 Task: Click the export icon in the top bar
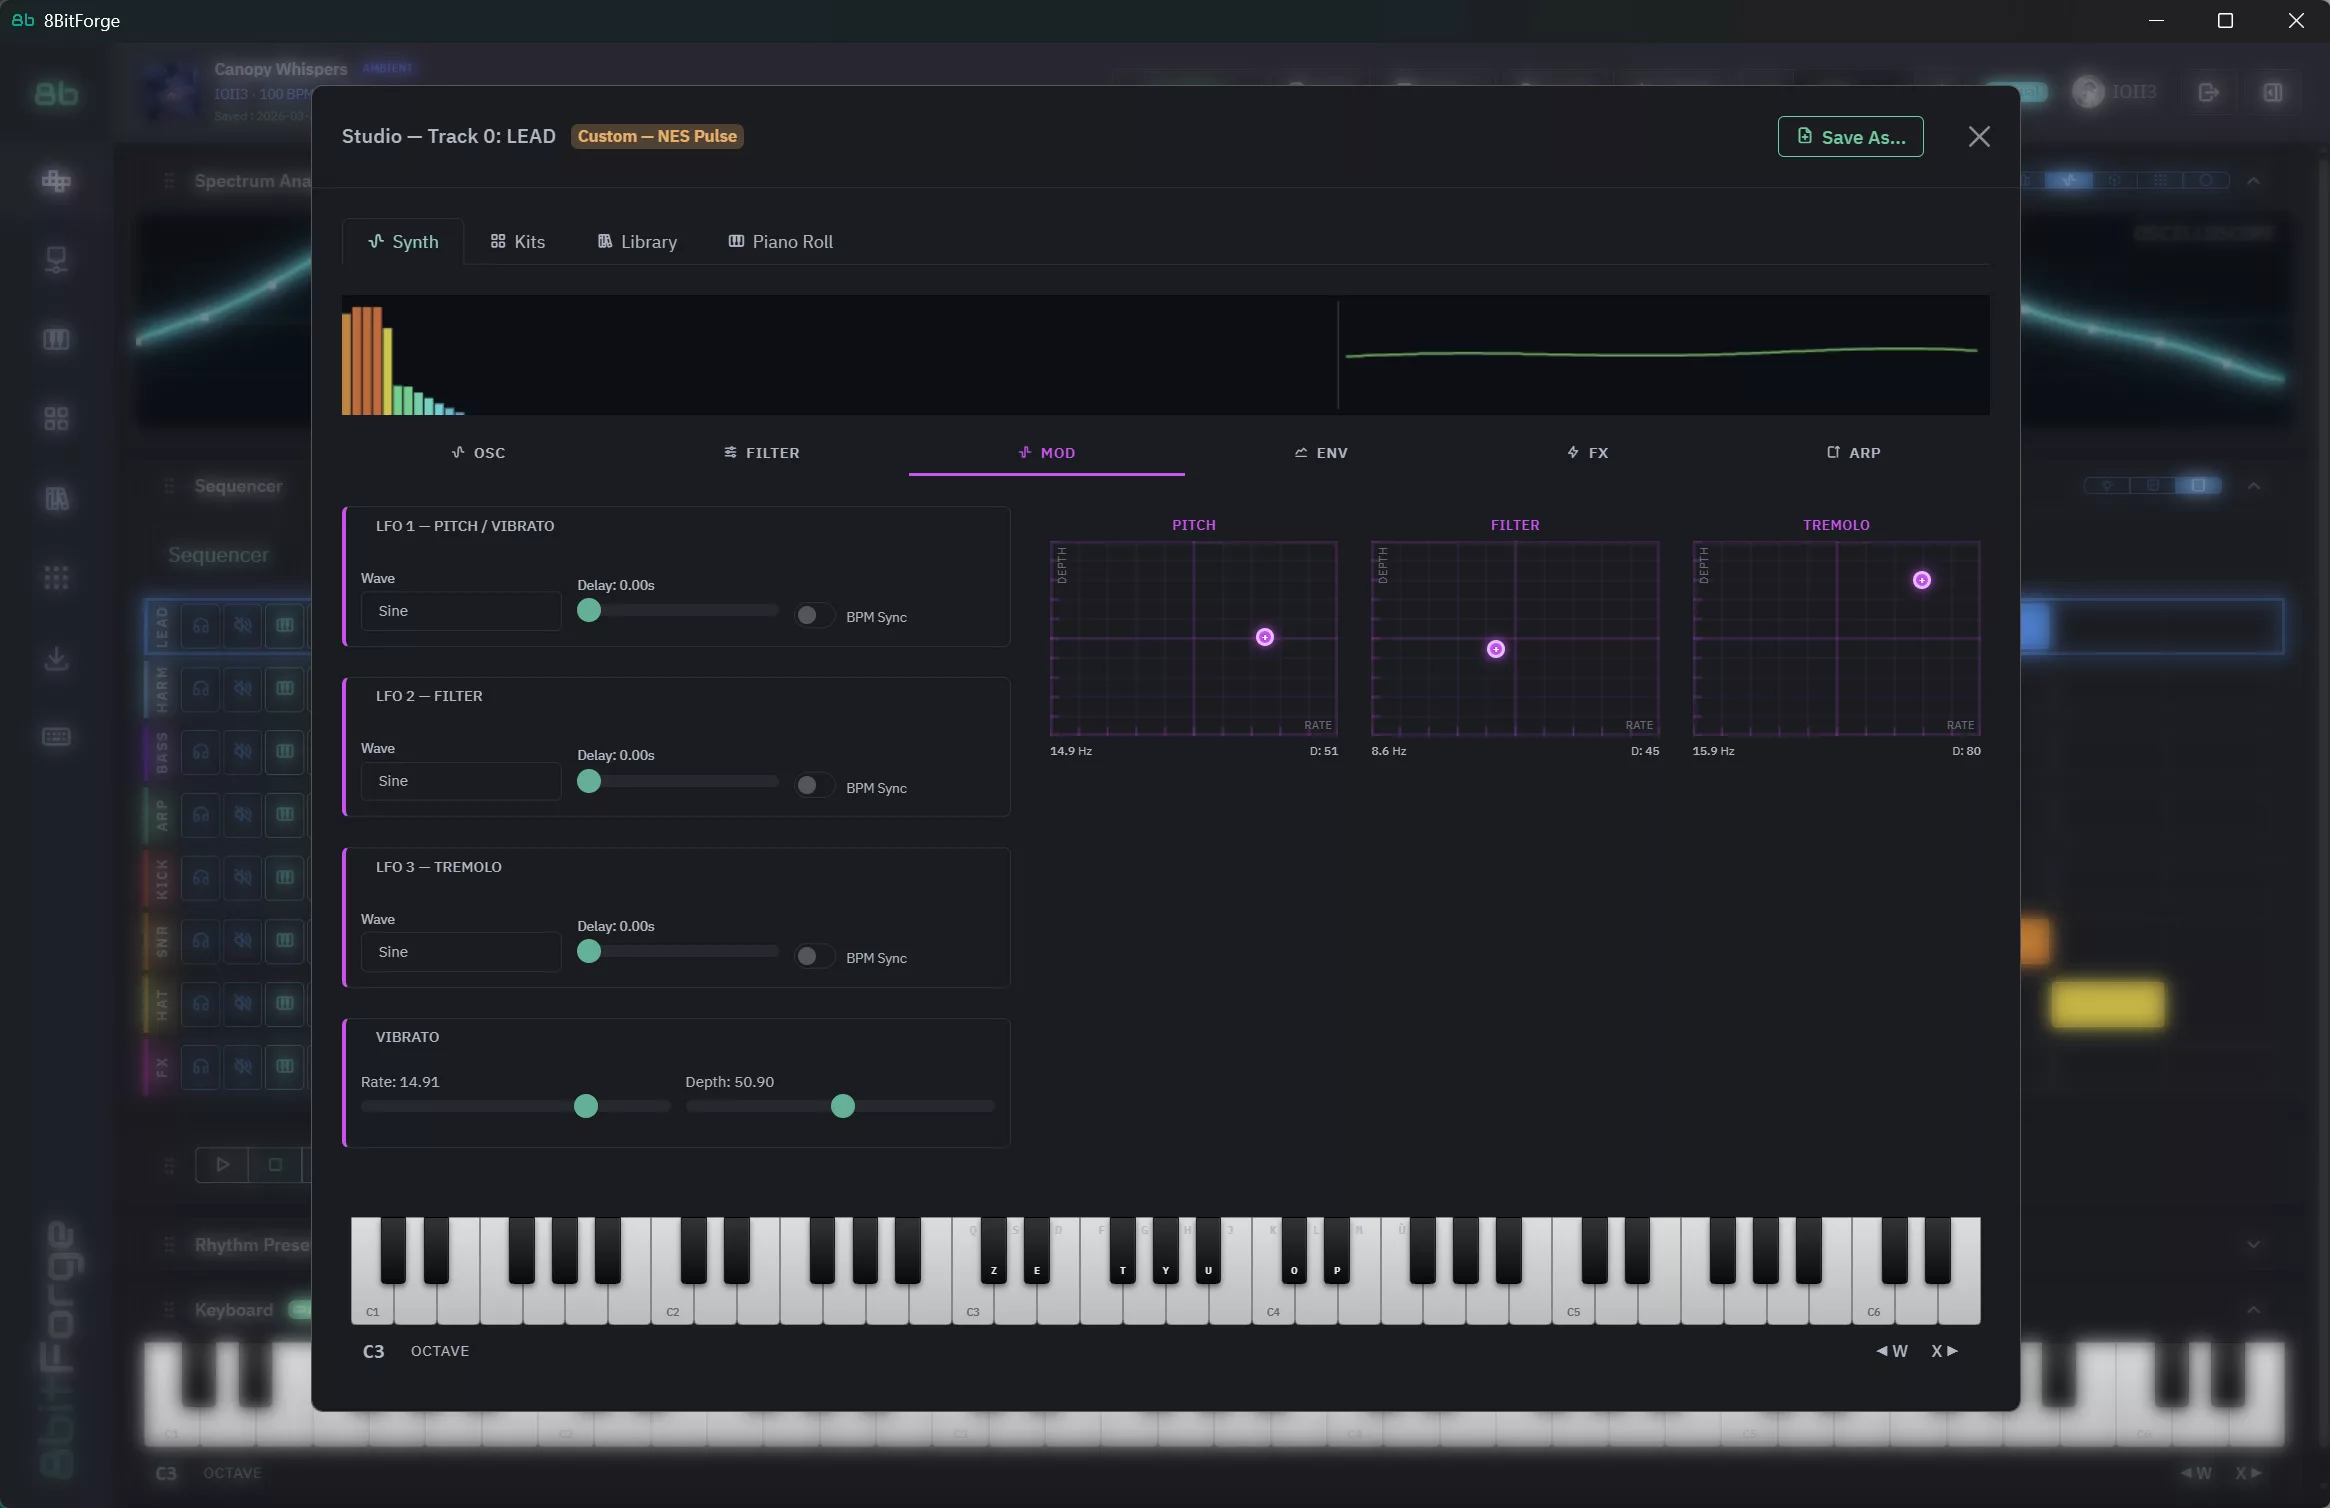[x=2207, y=92]
